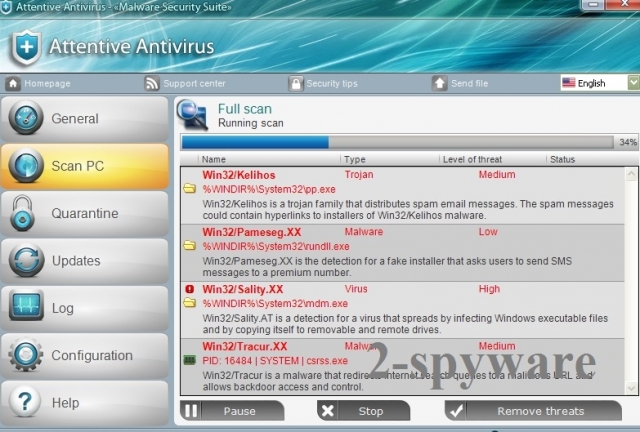
Task: Click the Configuration gear icon
Action: pos(26,354)
